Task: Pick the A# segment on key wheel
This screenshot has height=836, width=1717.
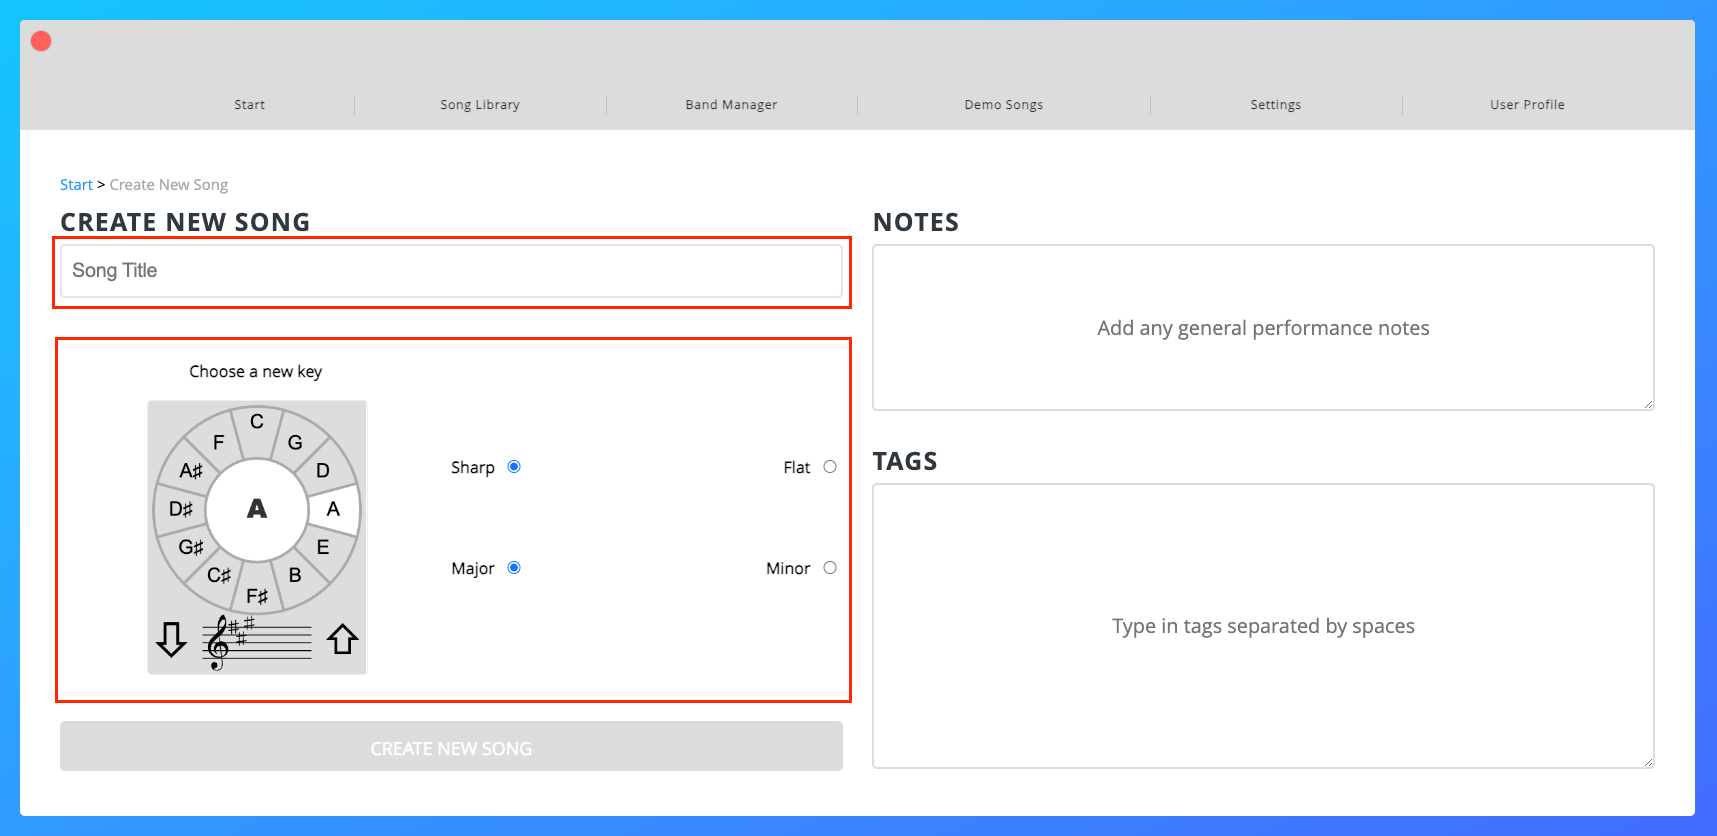Action: pyautogui.click(x=191, y=470)
